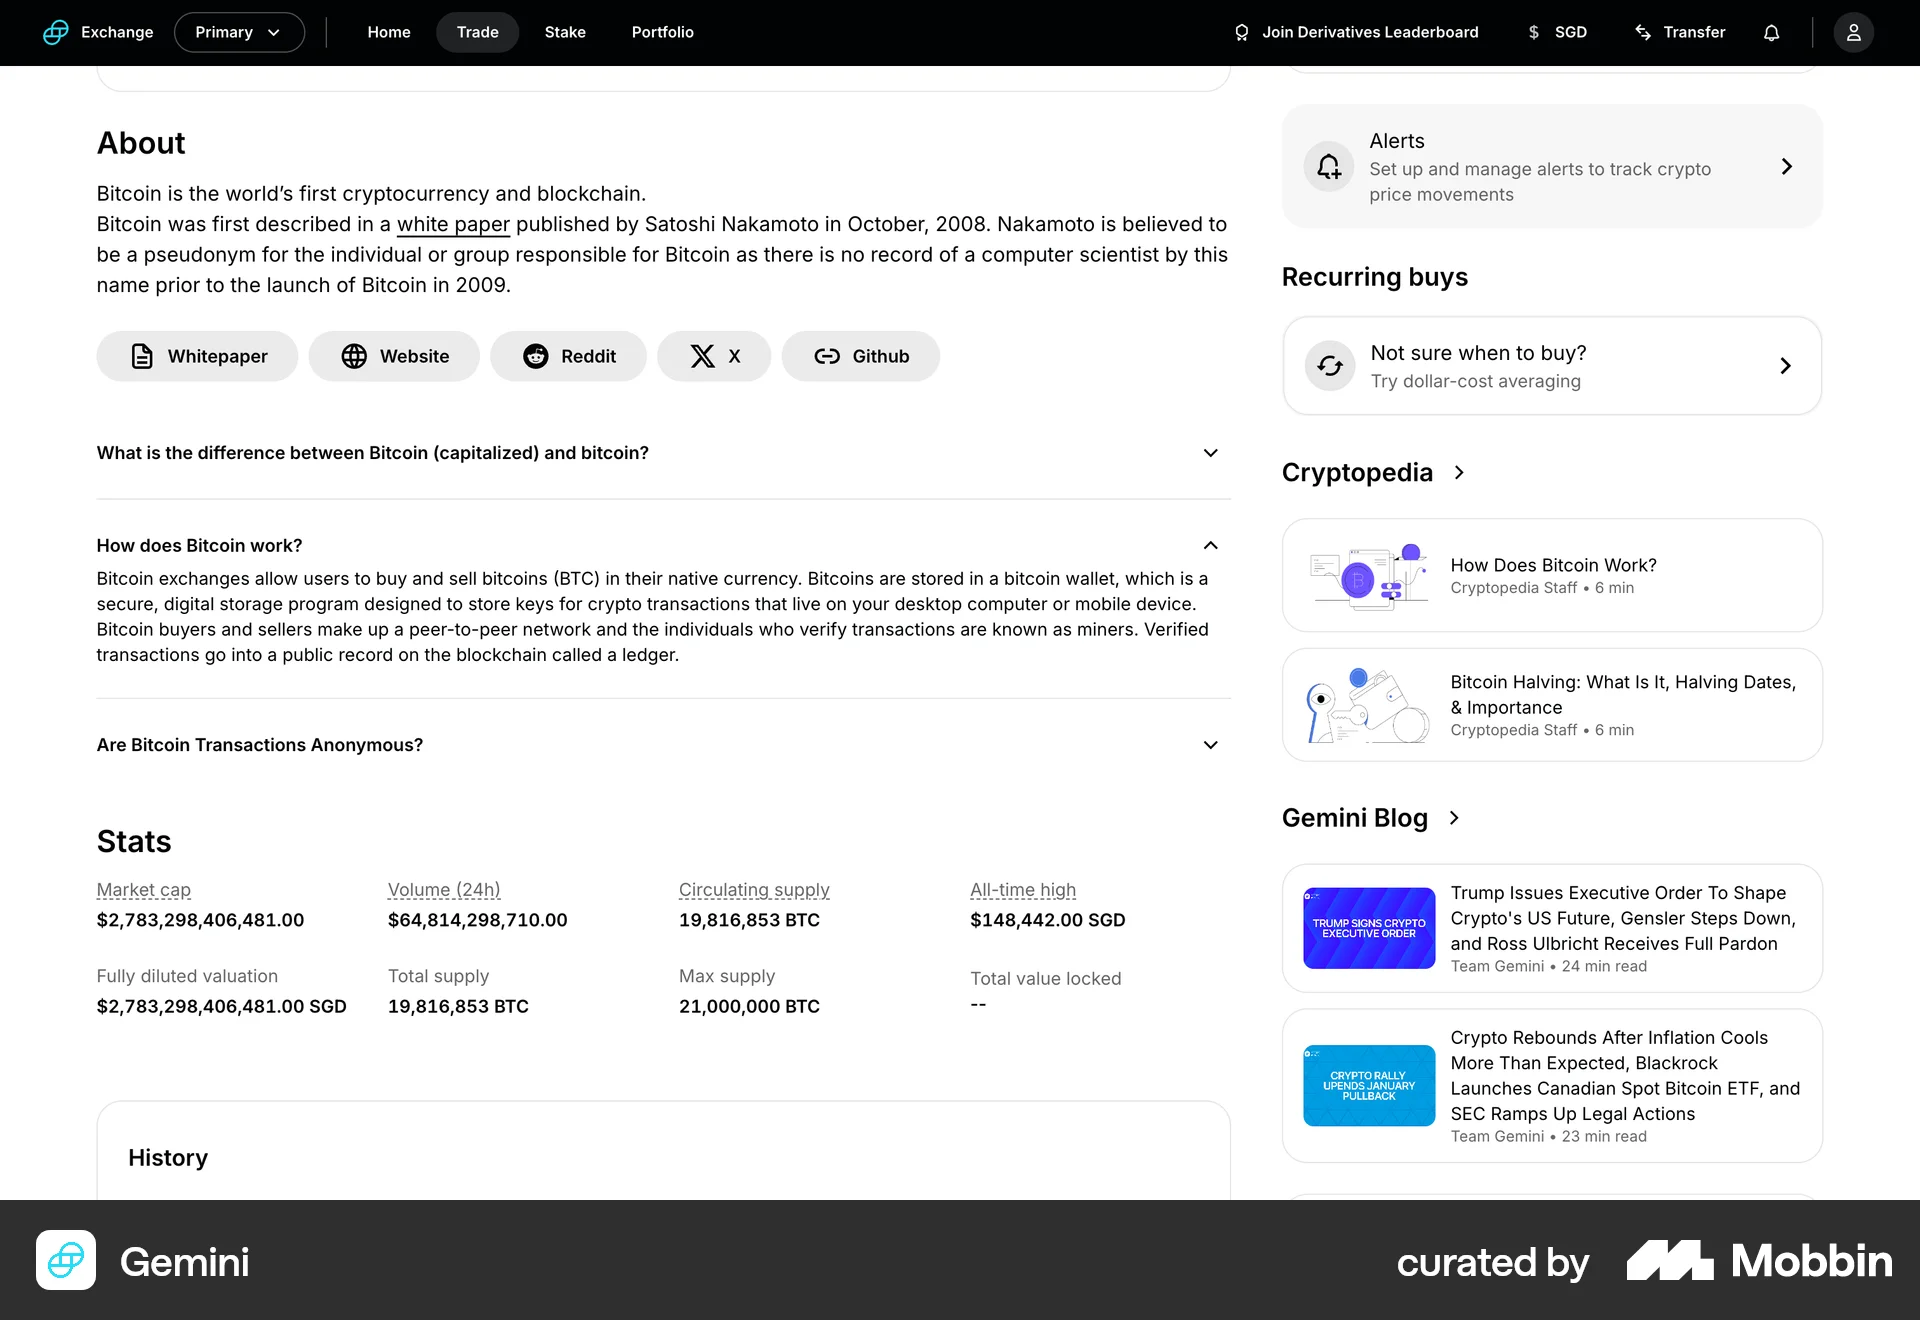The height and width of the screenshot is (1320, 1920).
Task: Click the notifications bell icon
Action: [1771, 32]
